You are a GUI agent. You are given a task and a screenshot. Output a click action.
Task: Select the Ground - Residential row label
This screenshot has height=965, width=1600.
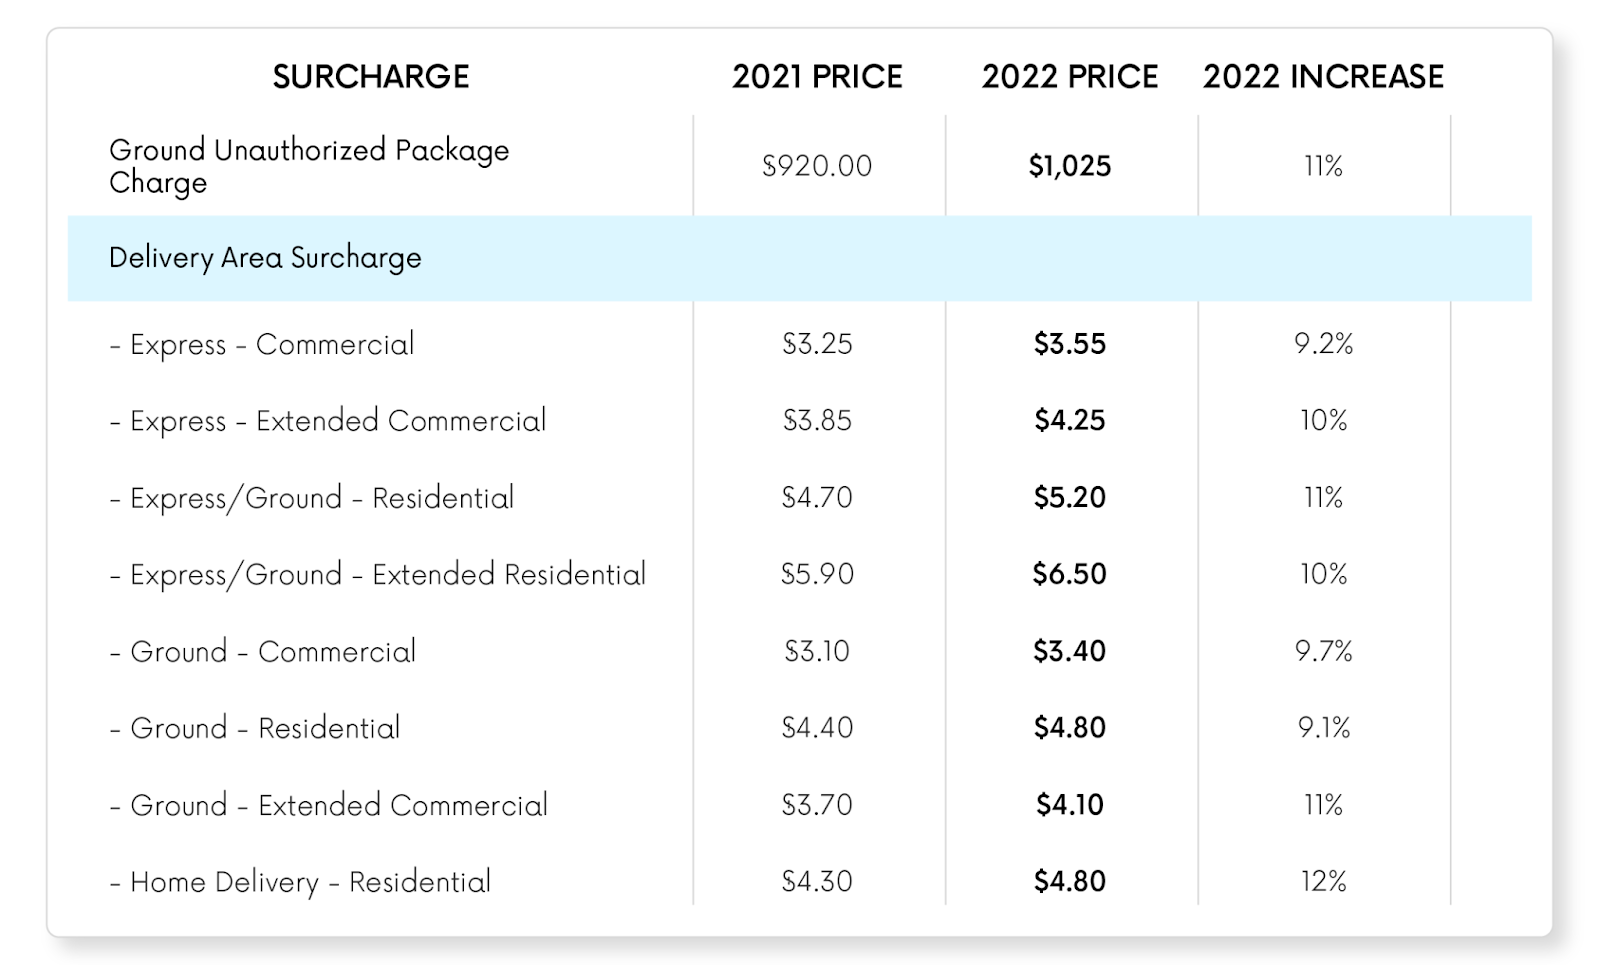(x=255, y=728)
